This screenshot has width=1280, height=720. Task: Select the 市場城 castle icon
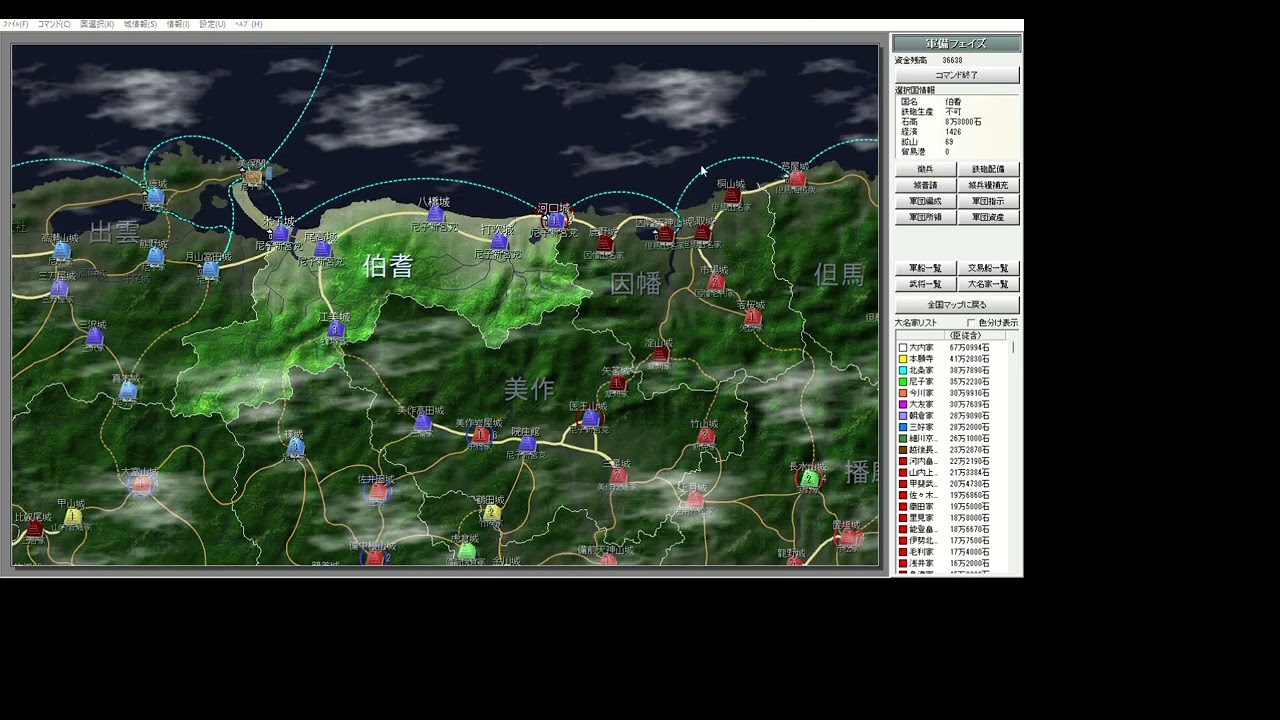coord(715,283)
